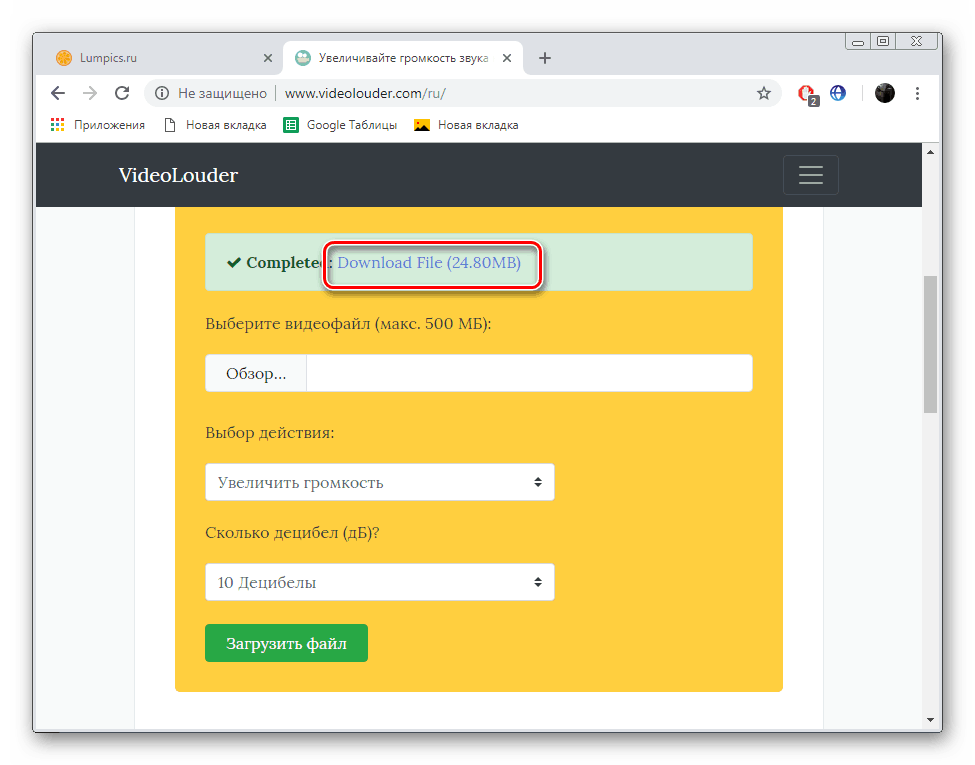The width and height of the screenshot is (975, 765).
Task: Switch to the Lumpics.ru tab
Action: click(165, 58)
